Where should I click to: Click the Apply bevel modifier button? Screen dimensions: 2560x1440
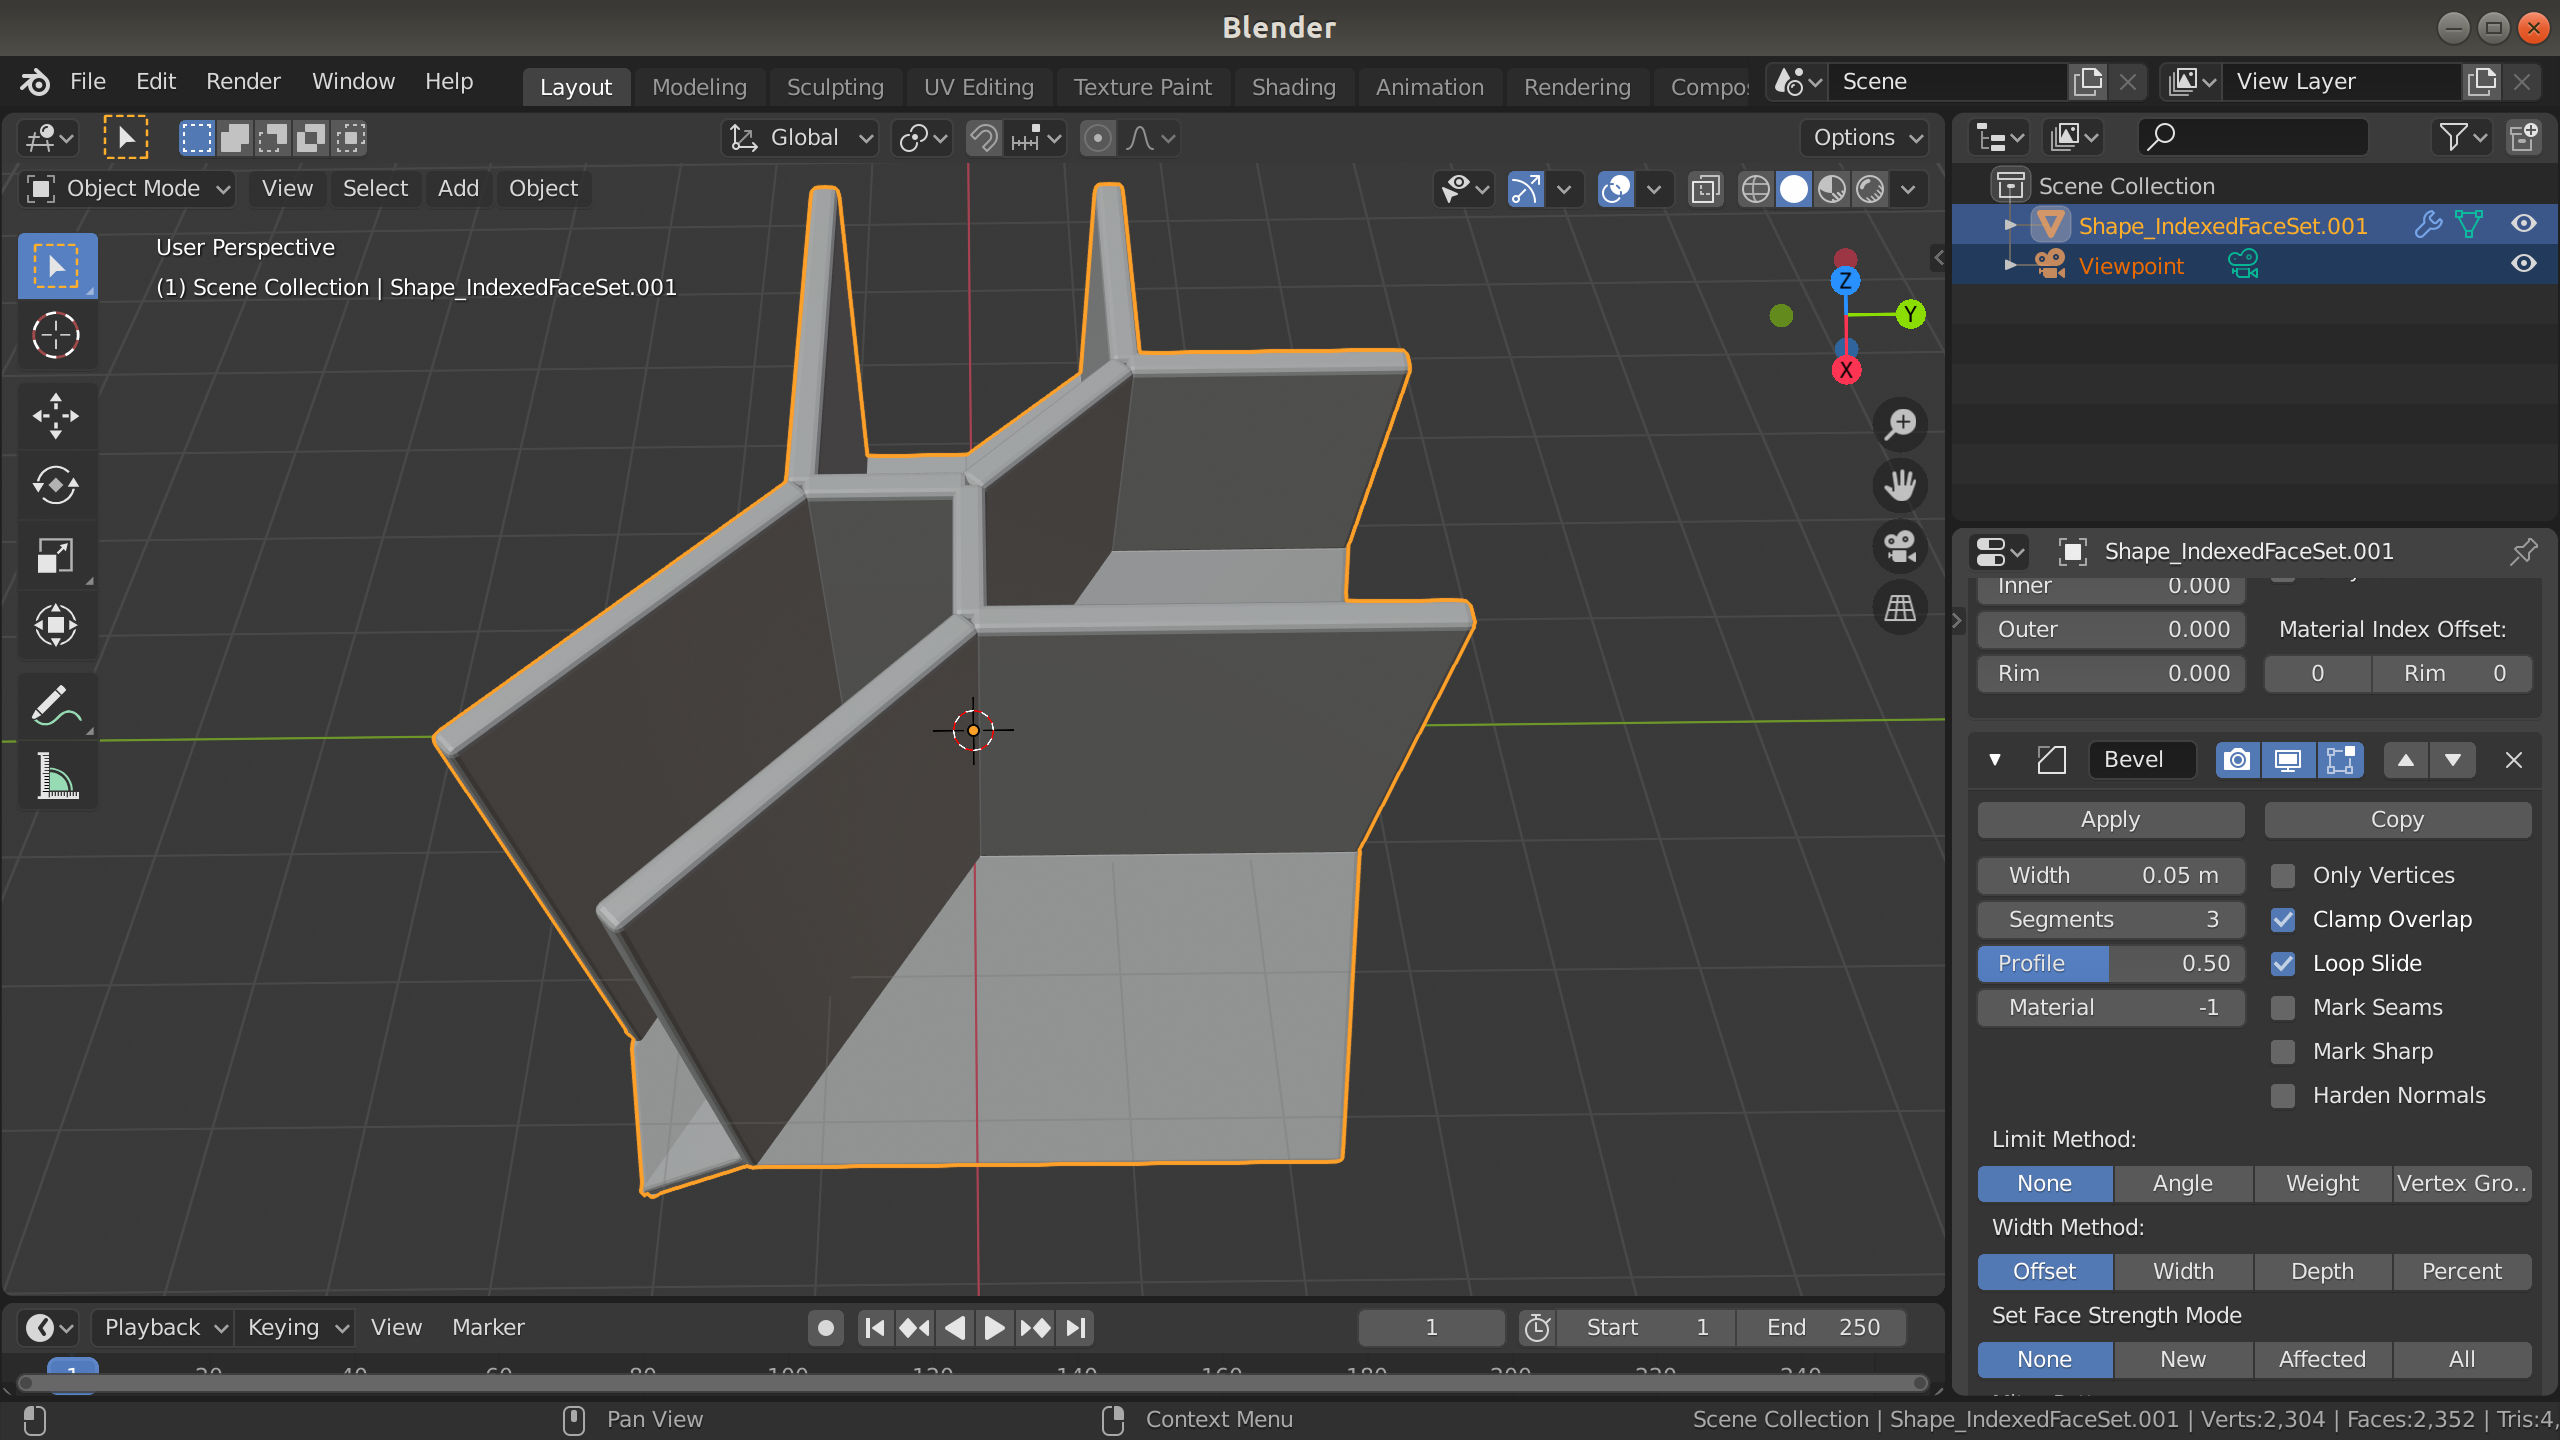click(2112, 818)
